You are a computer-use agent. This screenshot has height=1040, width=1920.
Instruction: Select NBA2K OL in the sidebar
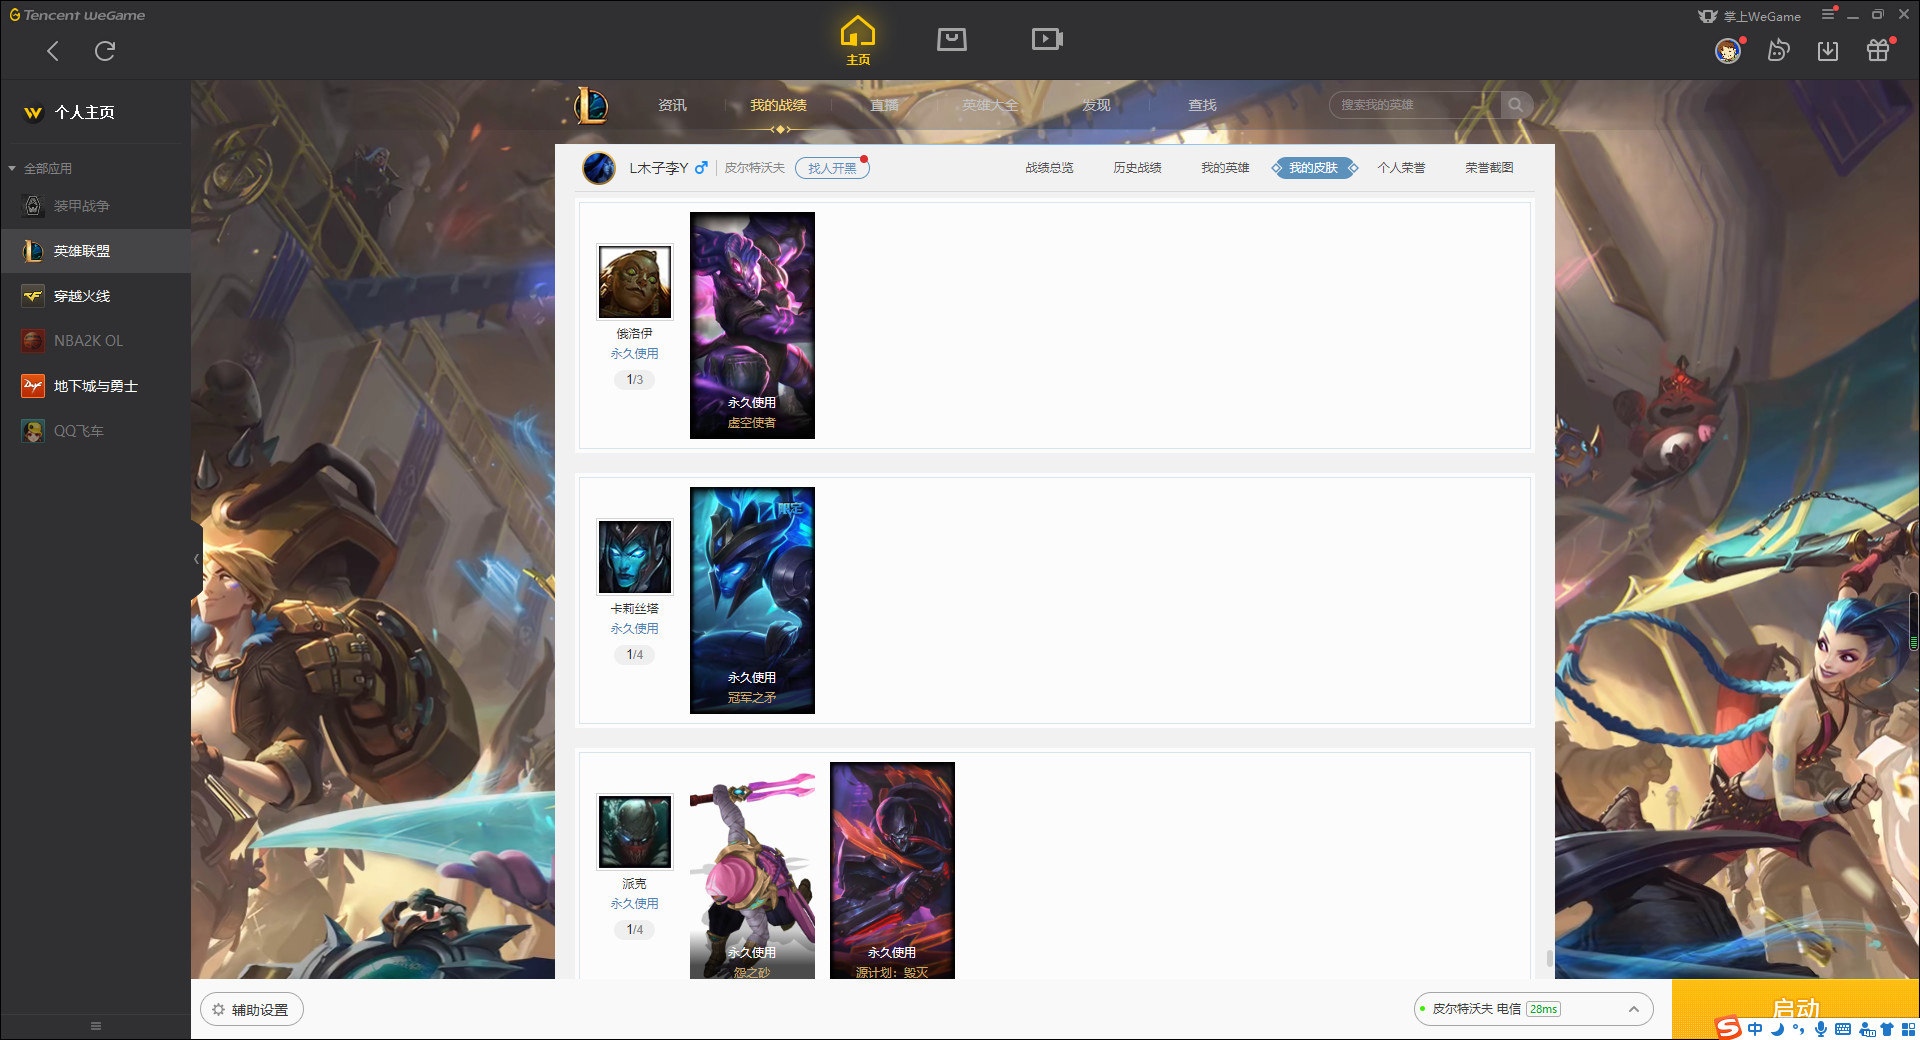[95, 341]
